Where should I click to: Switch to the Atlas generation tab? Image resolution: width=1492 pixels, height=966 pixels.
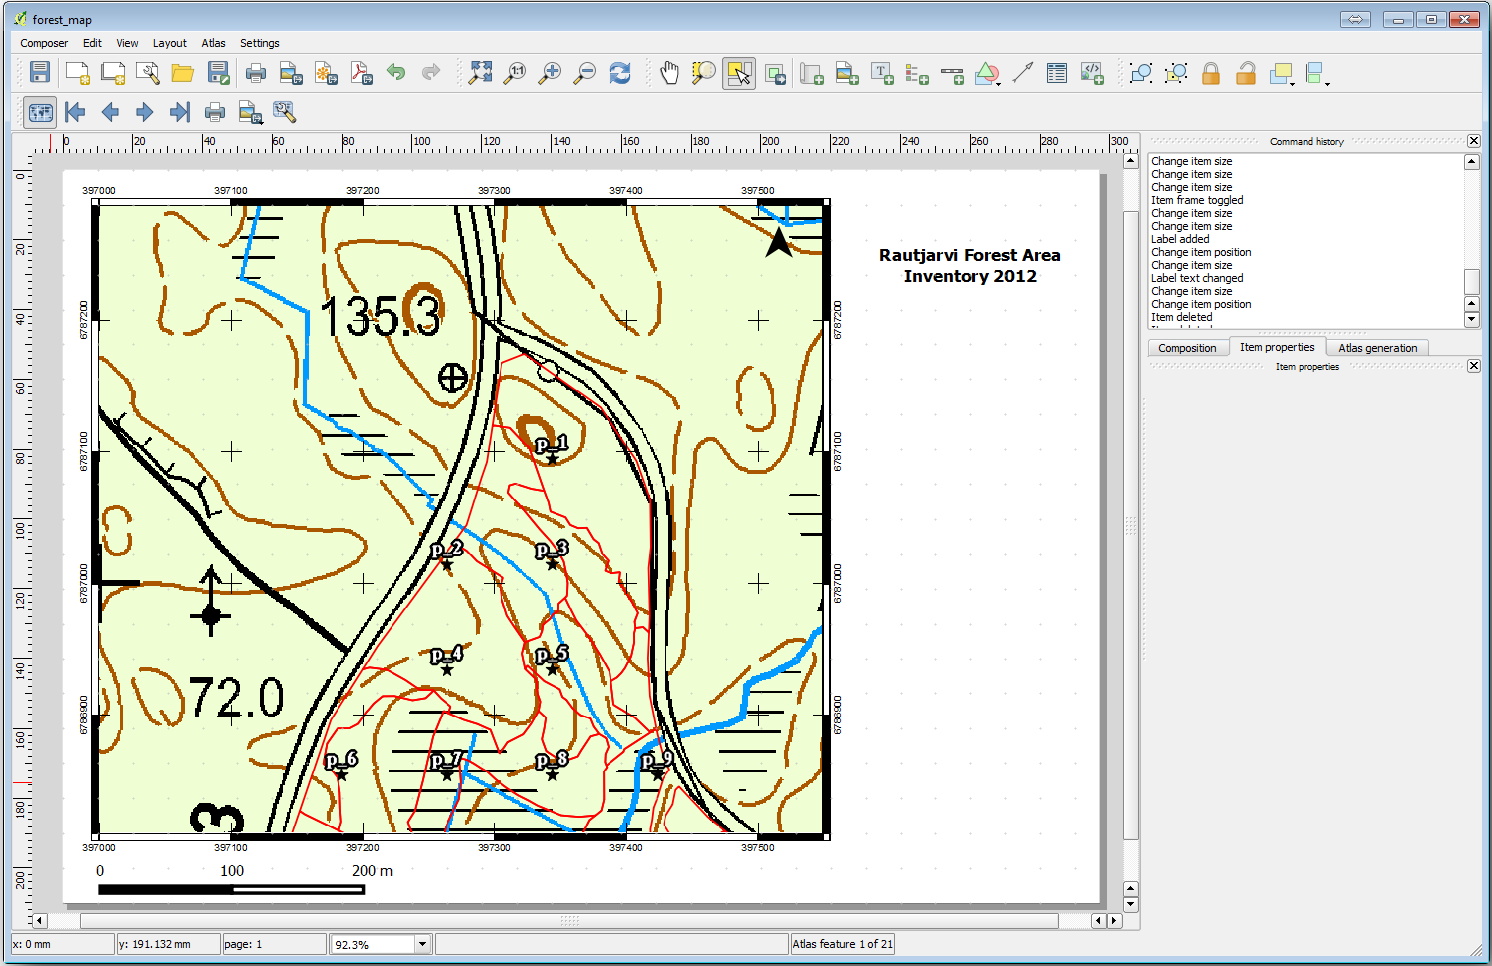click(x=1377, y=347)
